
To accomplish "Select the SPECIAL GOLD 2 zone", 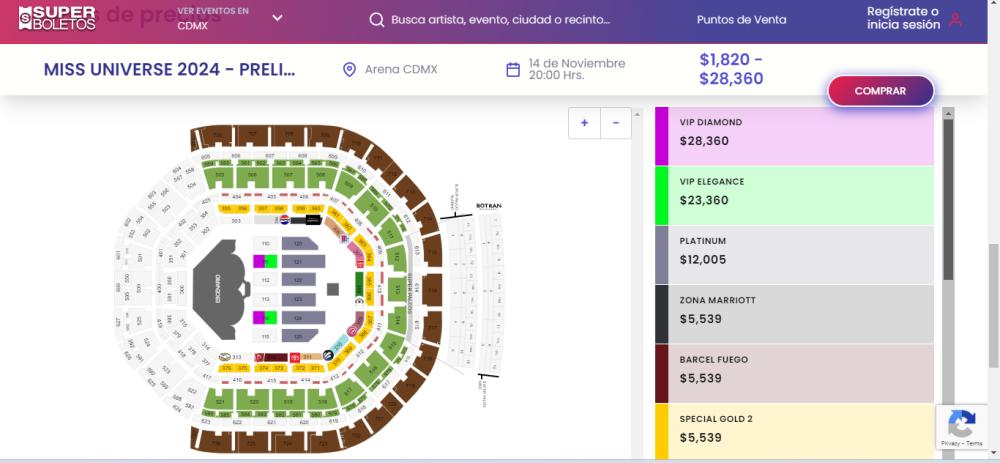I will (x=794, y=432).
